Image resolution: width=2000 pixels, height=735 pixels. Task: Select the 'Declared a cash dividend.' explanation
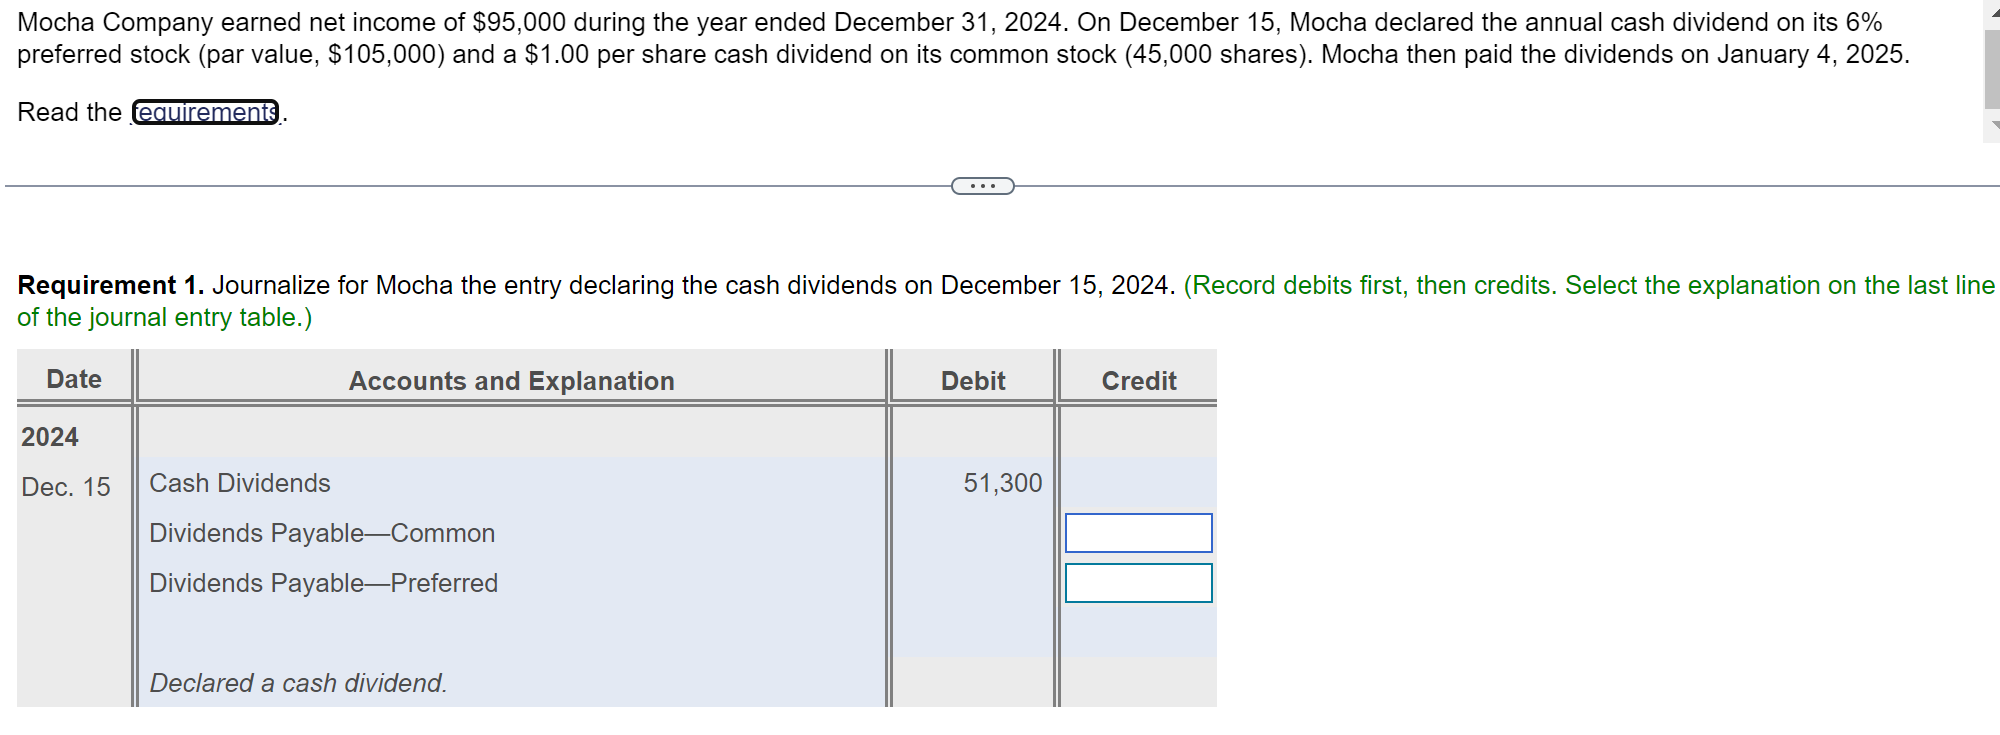[x=297, y=683]
